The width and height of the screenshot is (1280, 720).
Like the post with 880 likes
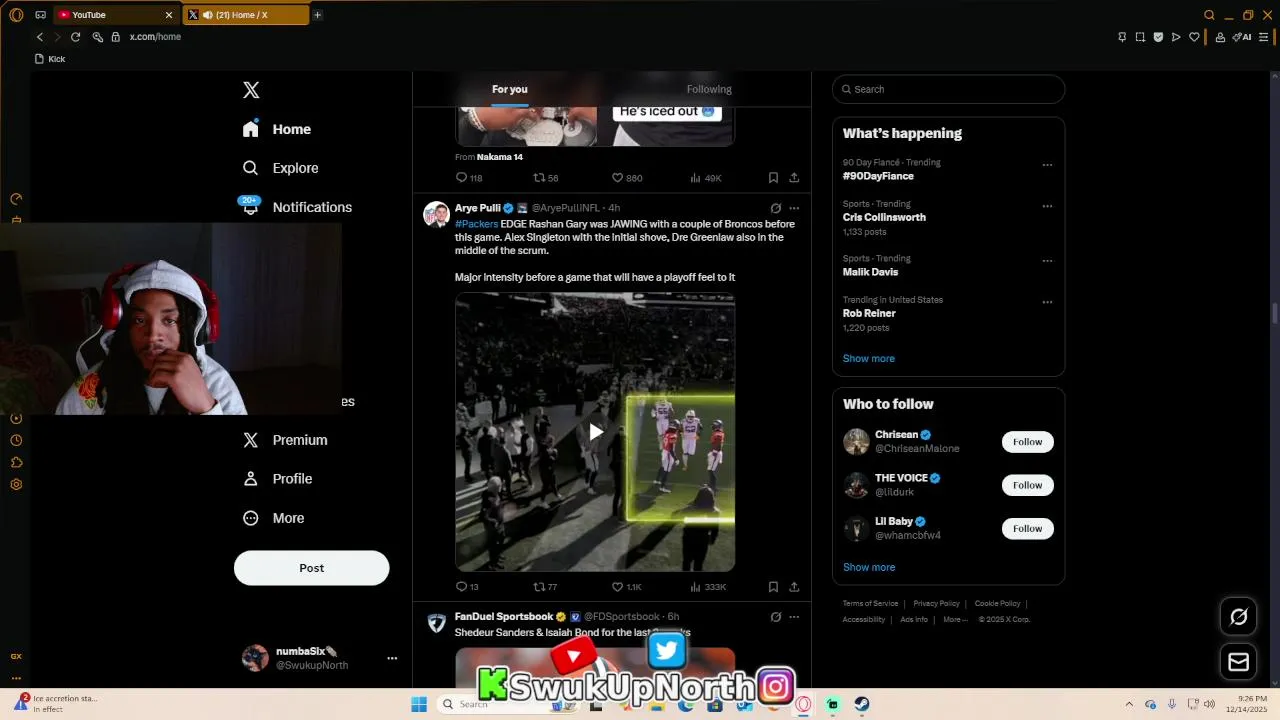[x=627, y=178]
